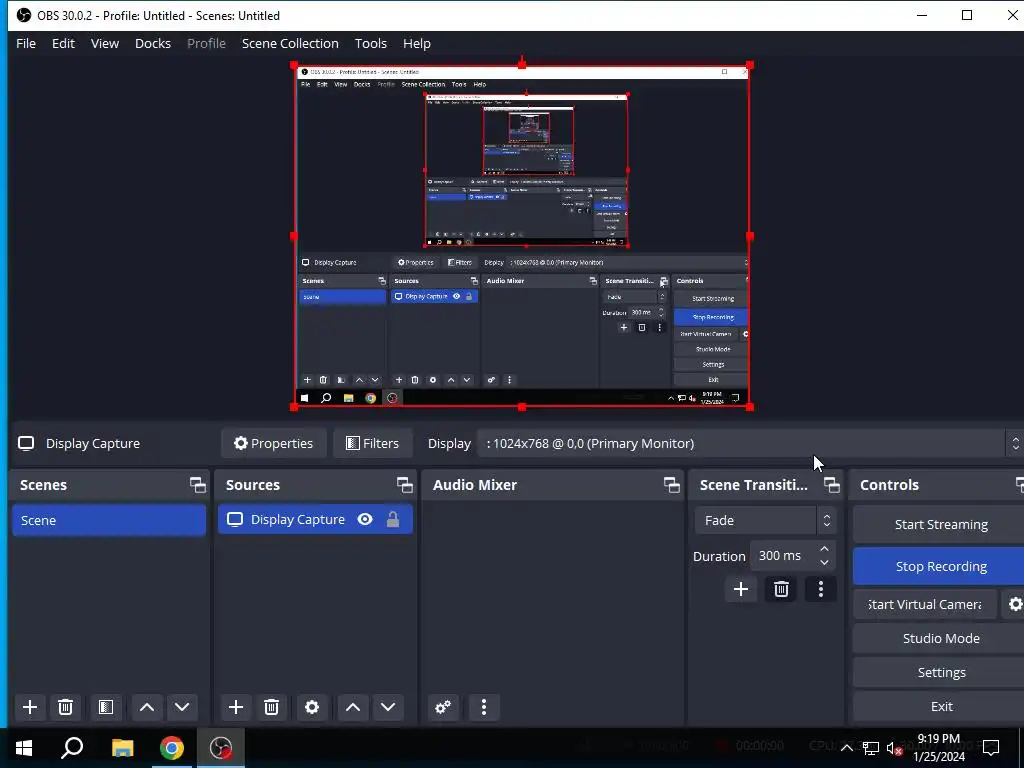Pop out the Scenes dock
This screenshot has width=1024, height=768.
point(198,485)
